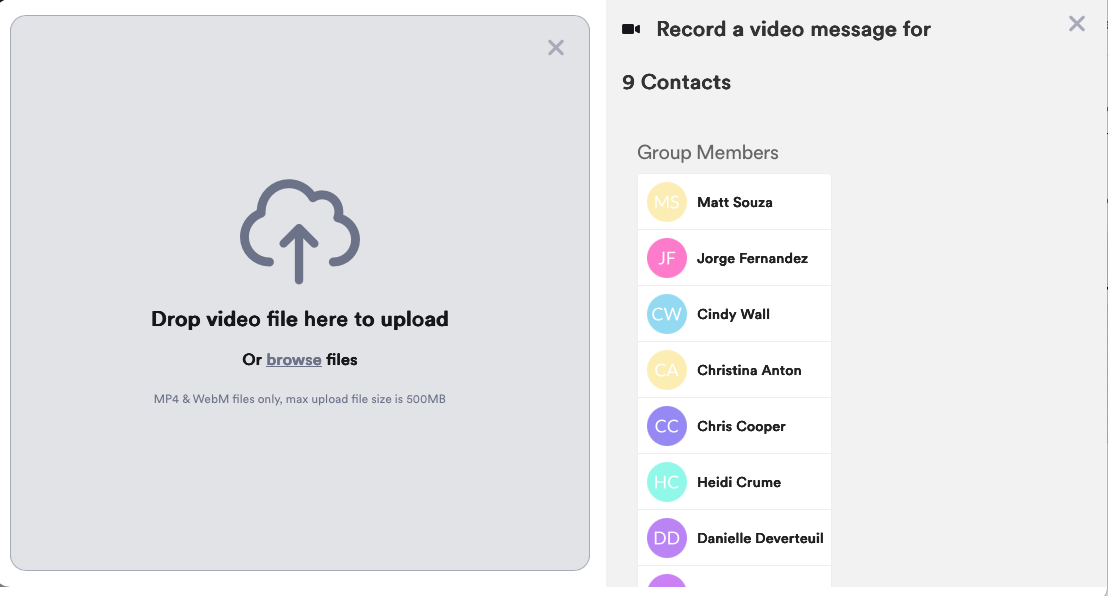Click the name Christina Anton

pos(749,370)
